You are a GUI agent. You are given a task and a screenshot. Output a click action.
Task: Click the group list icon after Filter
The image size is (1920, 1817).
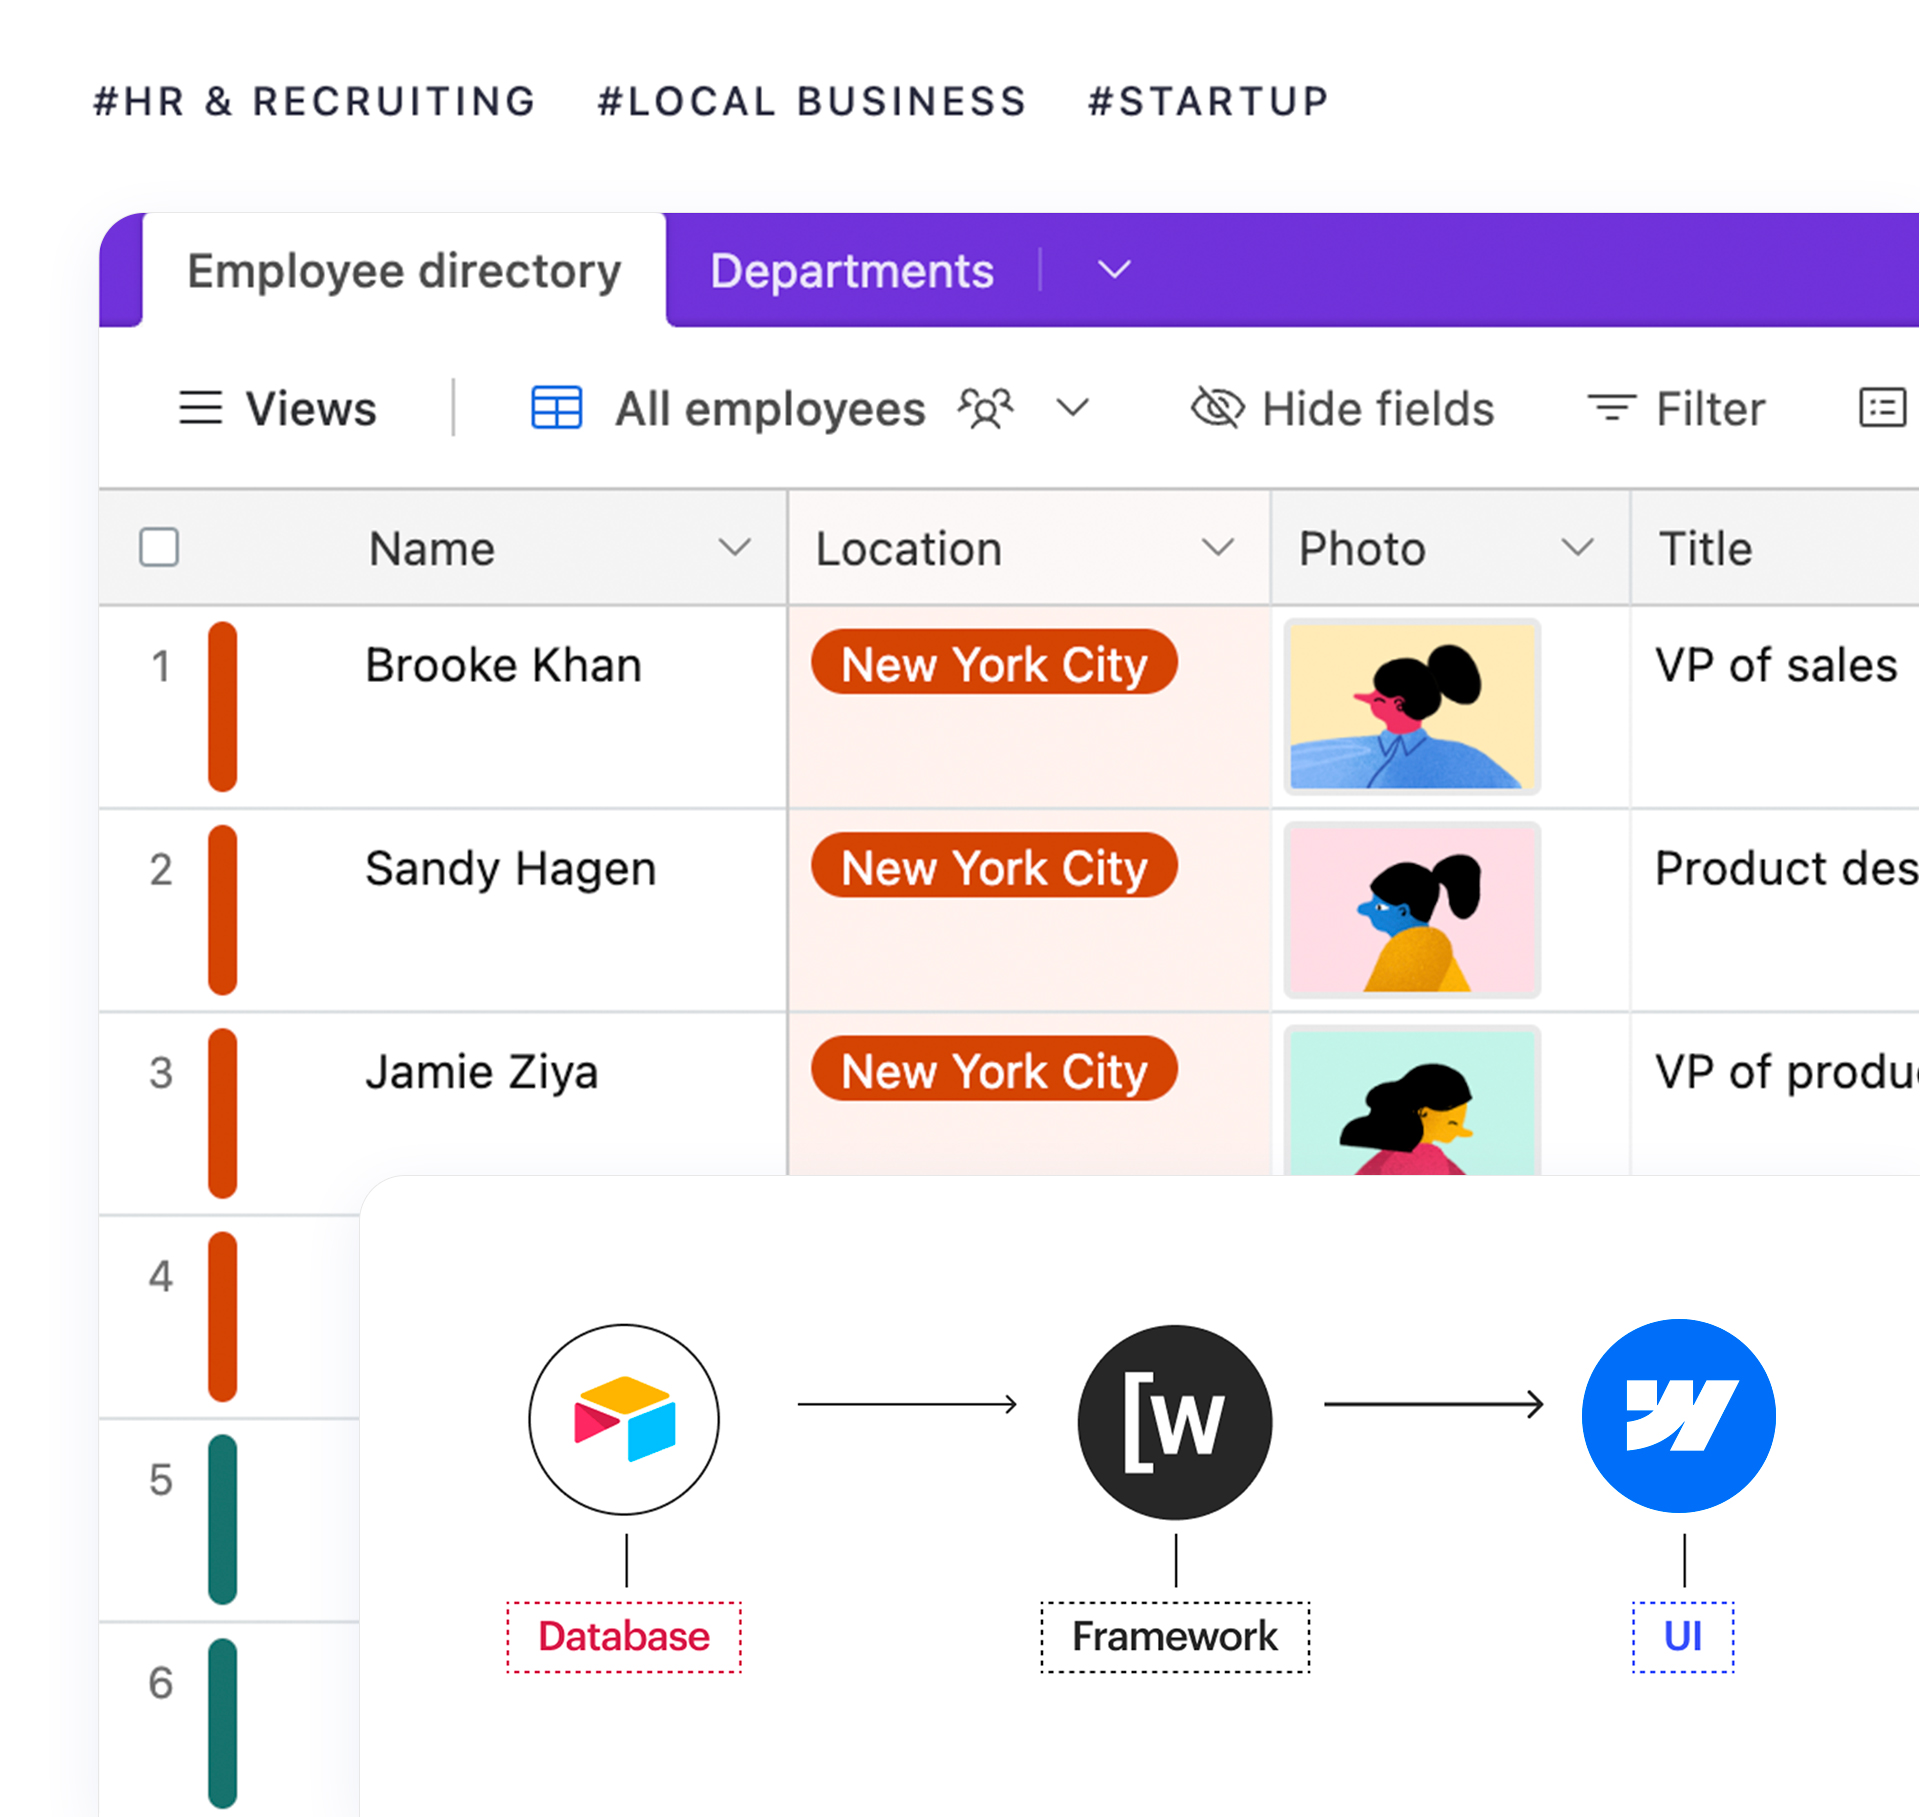[x=1882, y=408]
